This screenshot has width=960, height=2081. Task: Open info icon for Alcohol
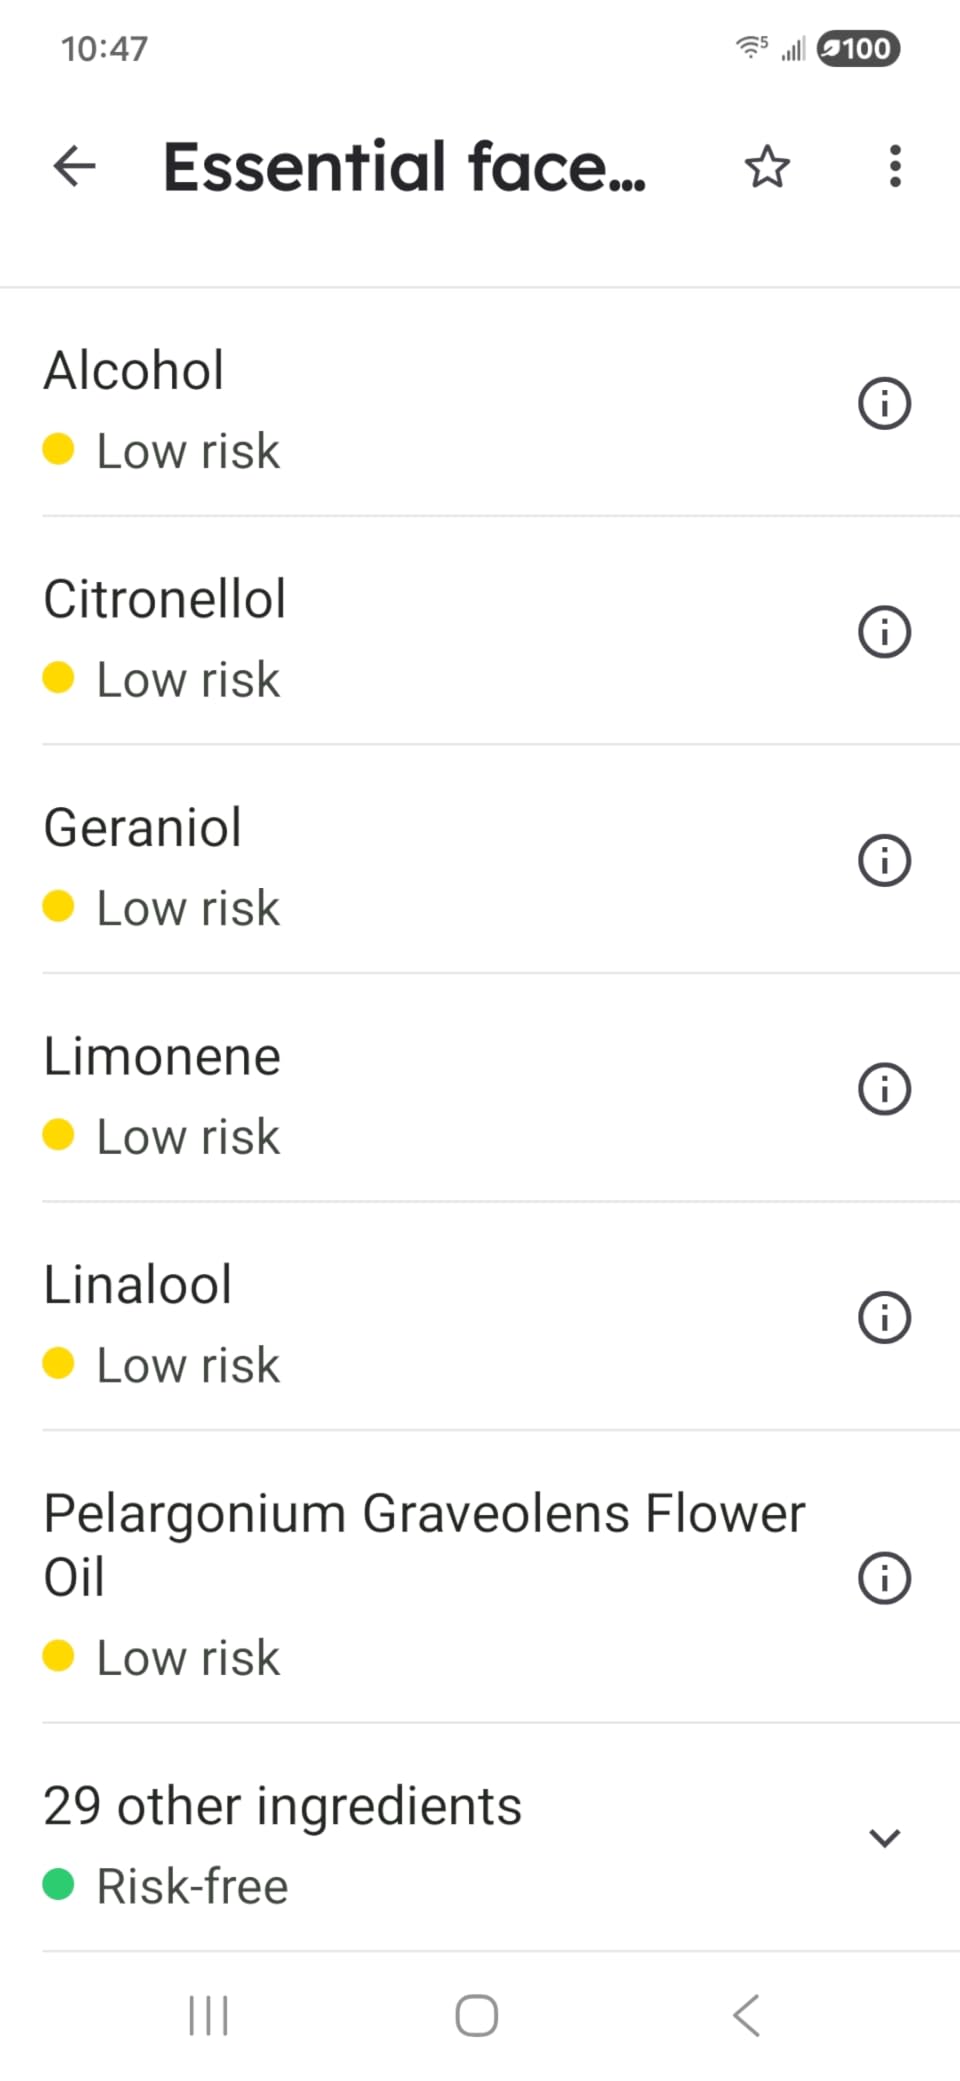(885, 404)
